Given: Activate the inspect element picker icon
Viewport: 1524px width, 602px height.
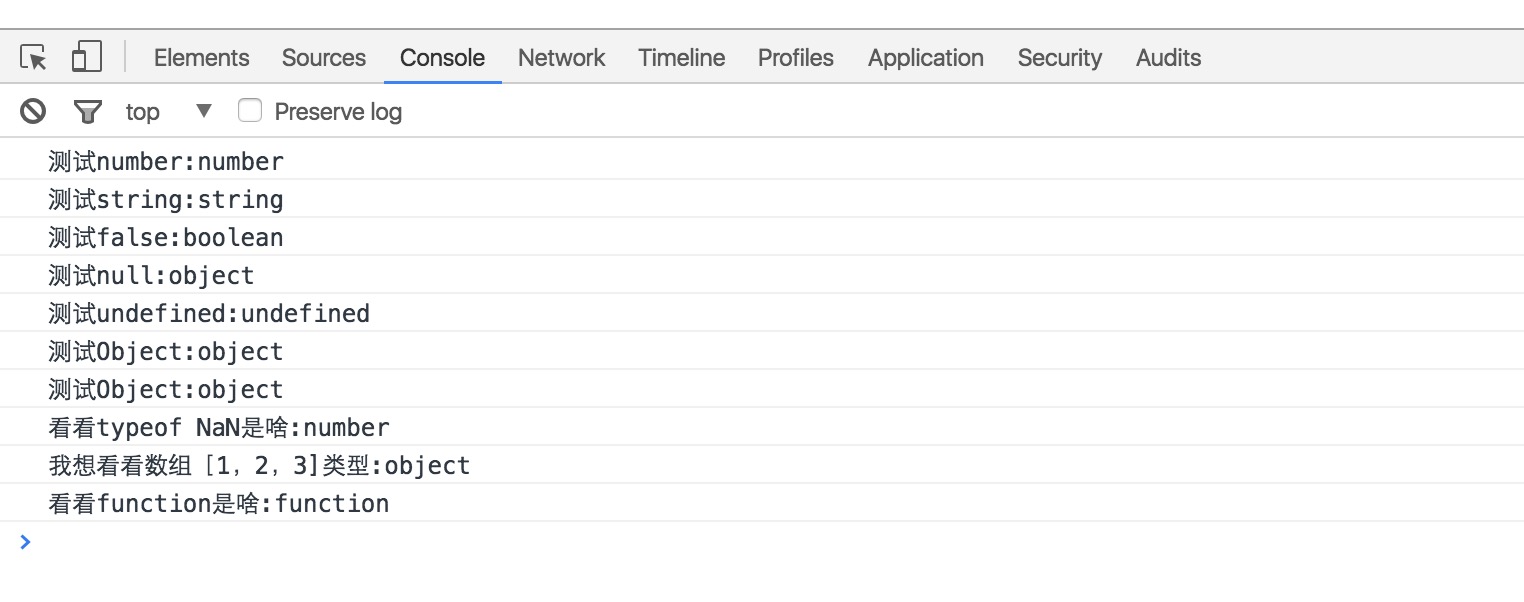Looking at the screenshot, I should (34, 58).
